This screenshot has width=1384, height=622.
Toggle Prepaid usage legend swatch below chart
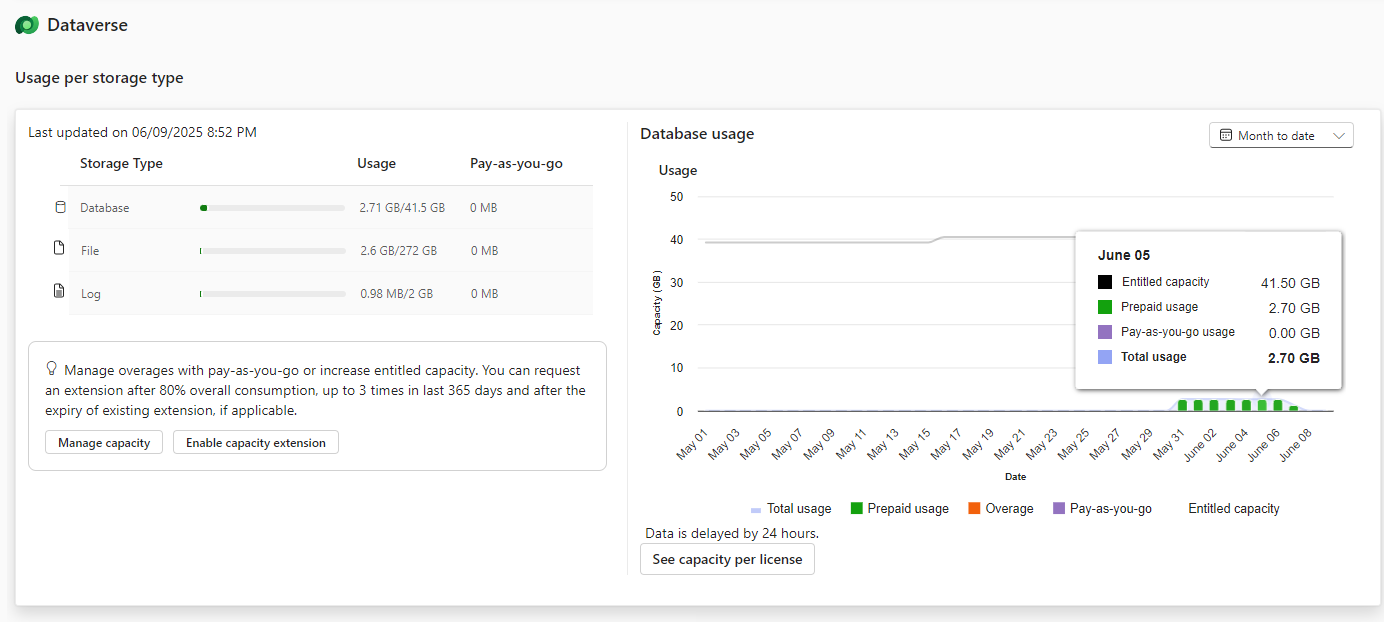pos(857,508)
